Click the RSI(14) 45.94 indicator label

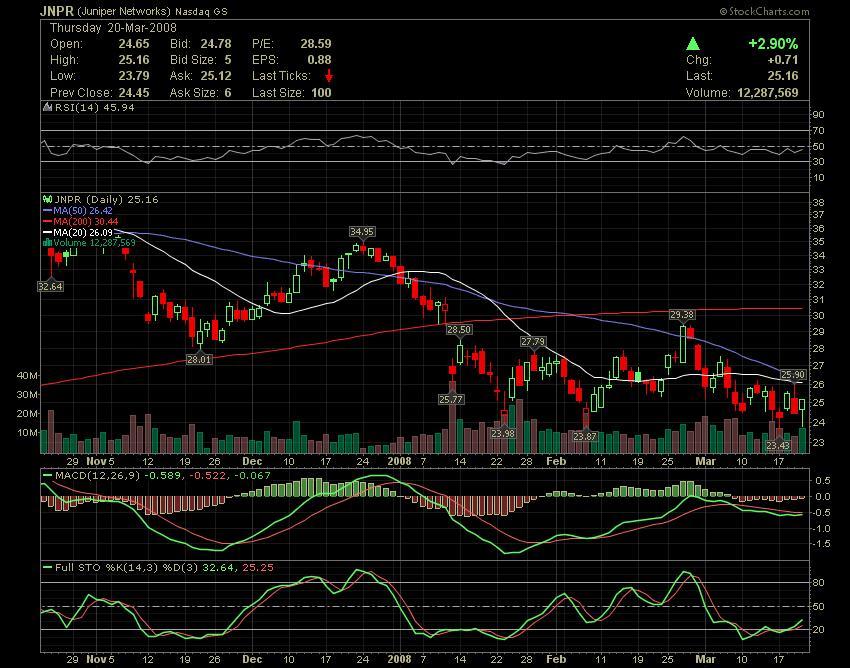[95, 107]
